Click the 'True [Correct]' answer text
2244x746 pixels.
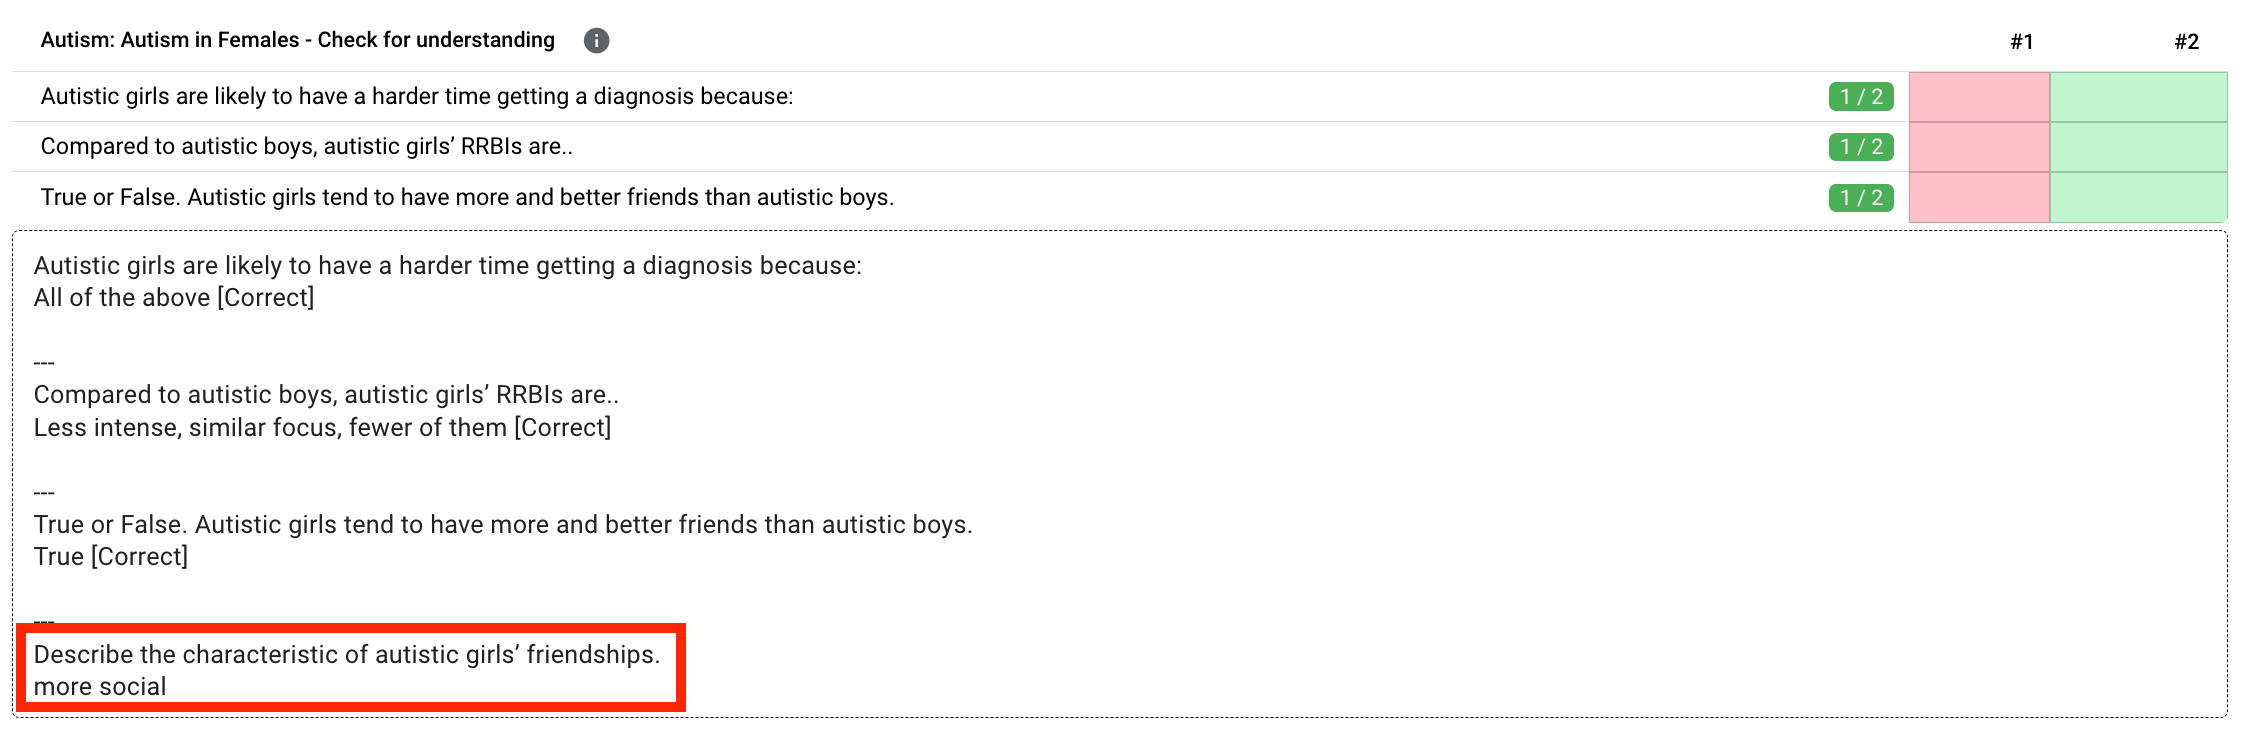pos(111,557)
